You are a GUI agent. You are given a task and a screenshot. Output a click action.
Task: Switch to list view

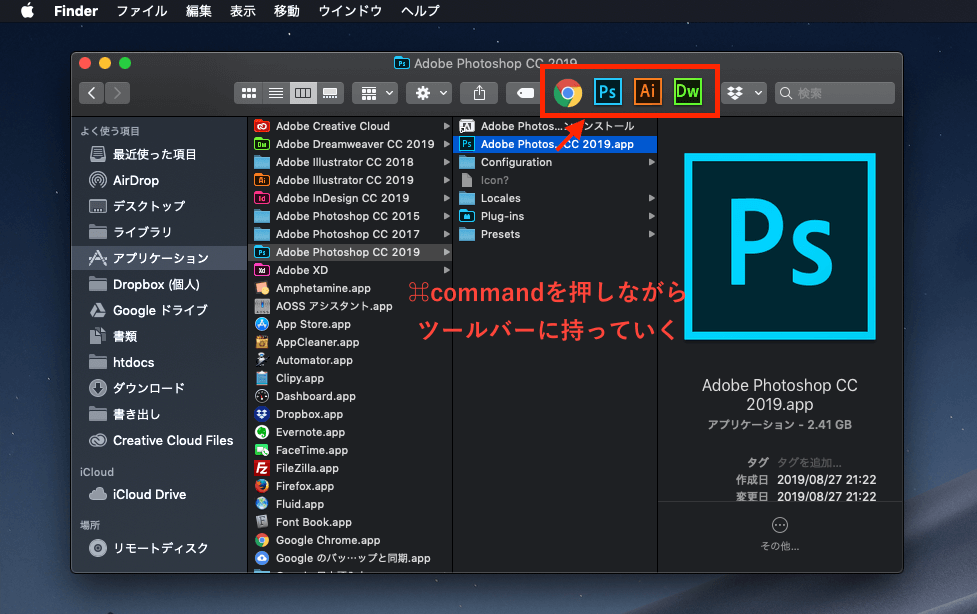[276, 94]
